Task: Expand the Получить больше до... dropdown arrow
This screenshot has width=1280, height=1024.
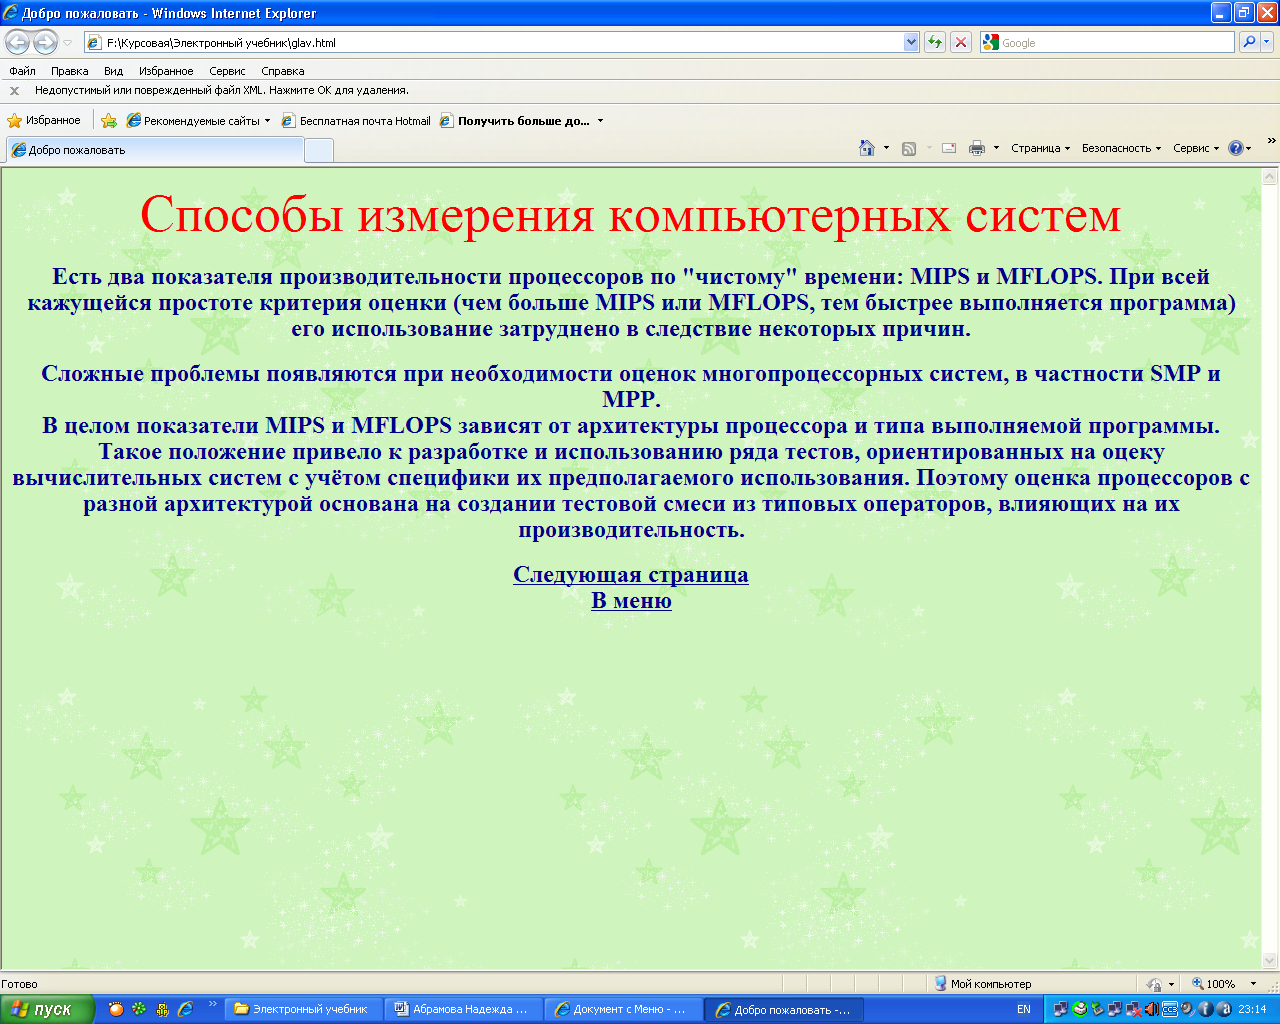Action: pyautogui.click(x=600, y=121)
